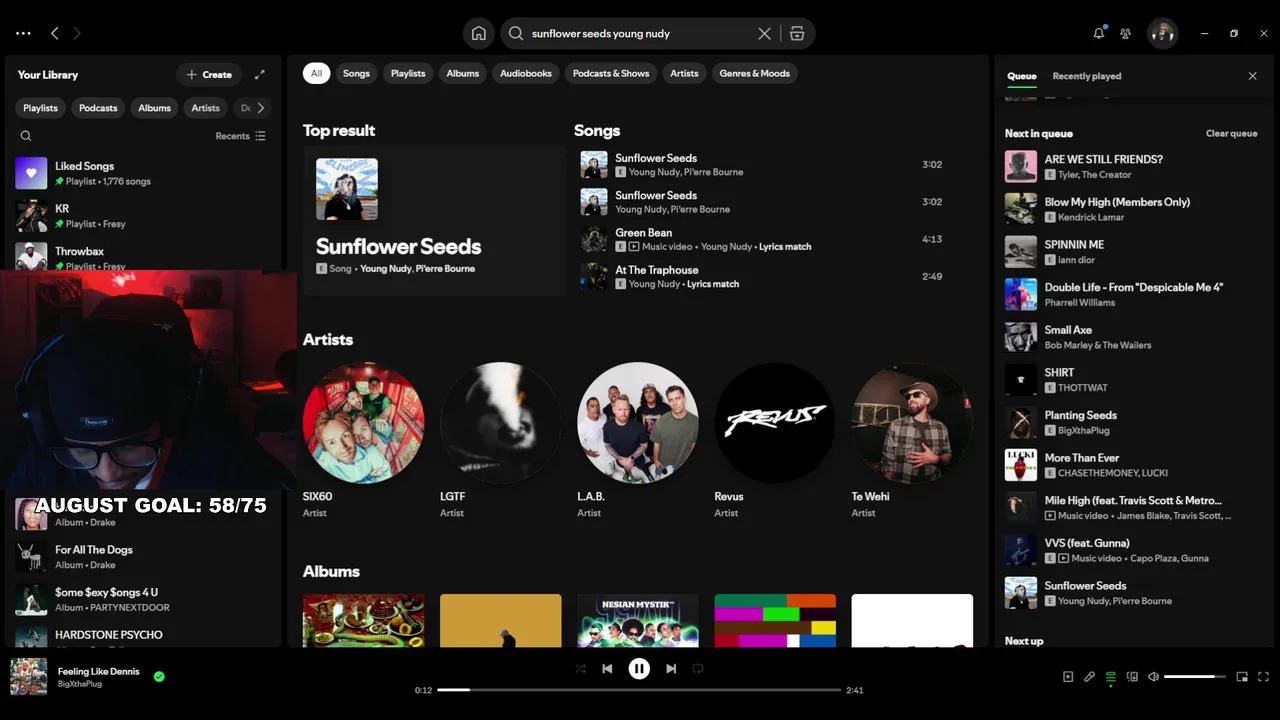Image resolution: width=1280 pixels, height=720 pixels.
Task: Filter library by Artists chip
Action: click(205, 108)
